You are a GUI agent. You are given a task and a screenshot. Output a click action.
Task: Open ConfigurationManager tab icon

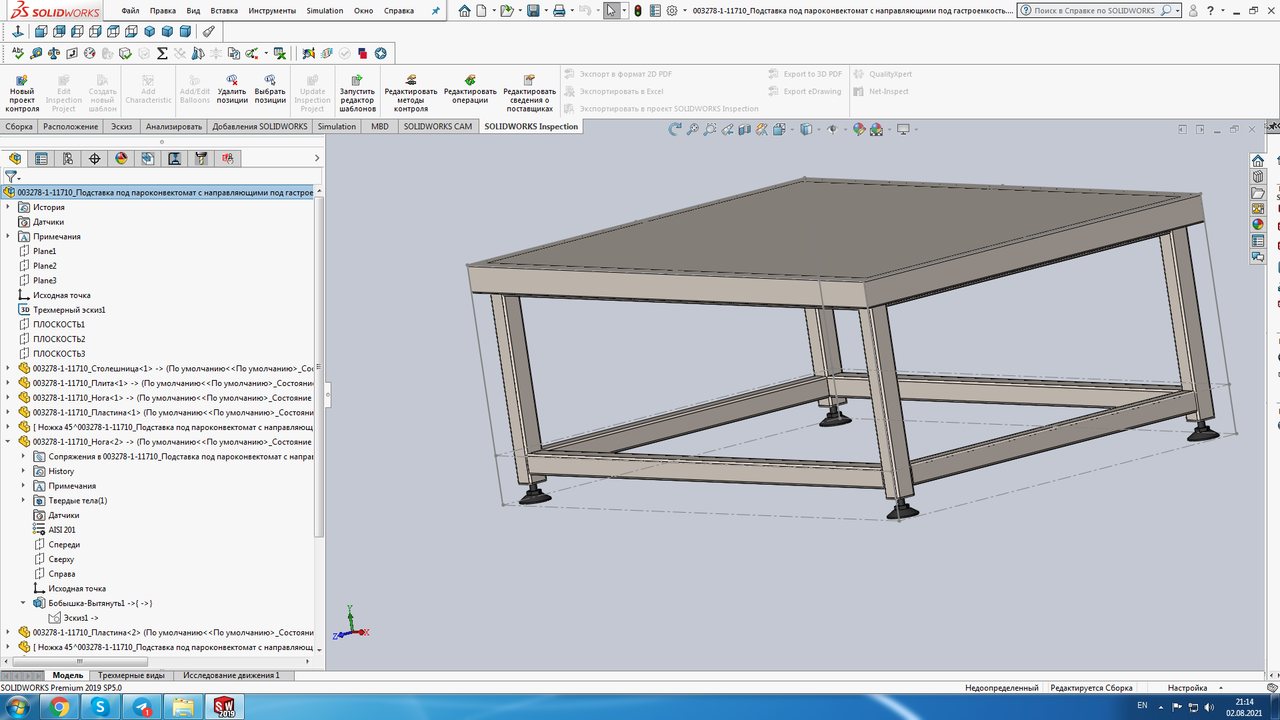click(68, 158)
